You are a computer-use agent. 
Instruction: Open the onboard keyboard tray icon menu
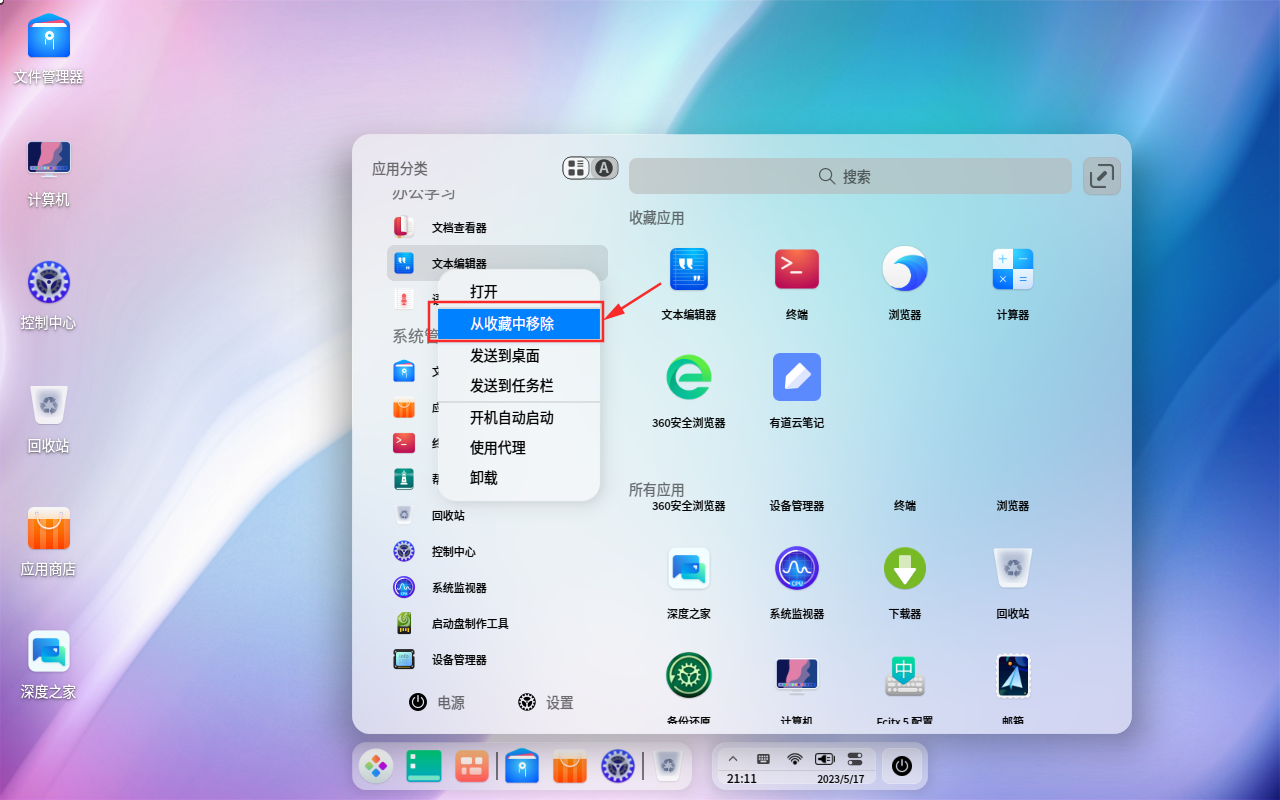(762, 758)
